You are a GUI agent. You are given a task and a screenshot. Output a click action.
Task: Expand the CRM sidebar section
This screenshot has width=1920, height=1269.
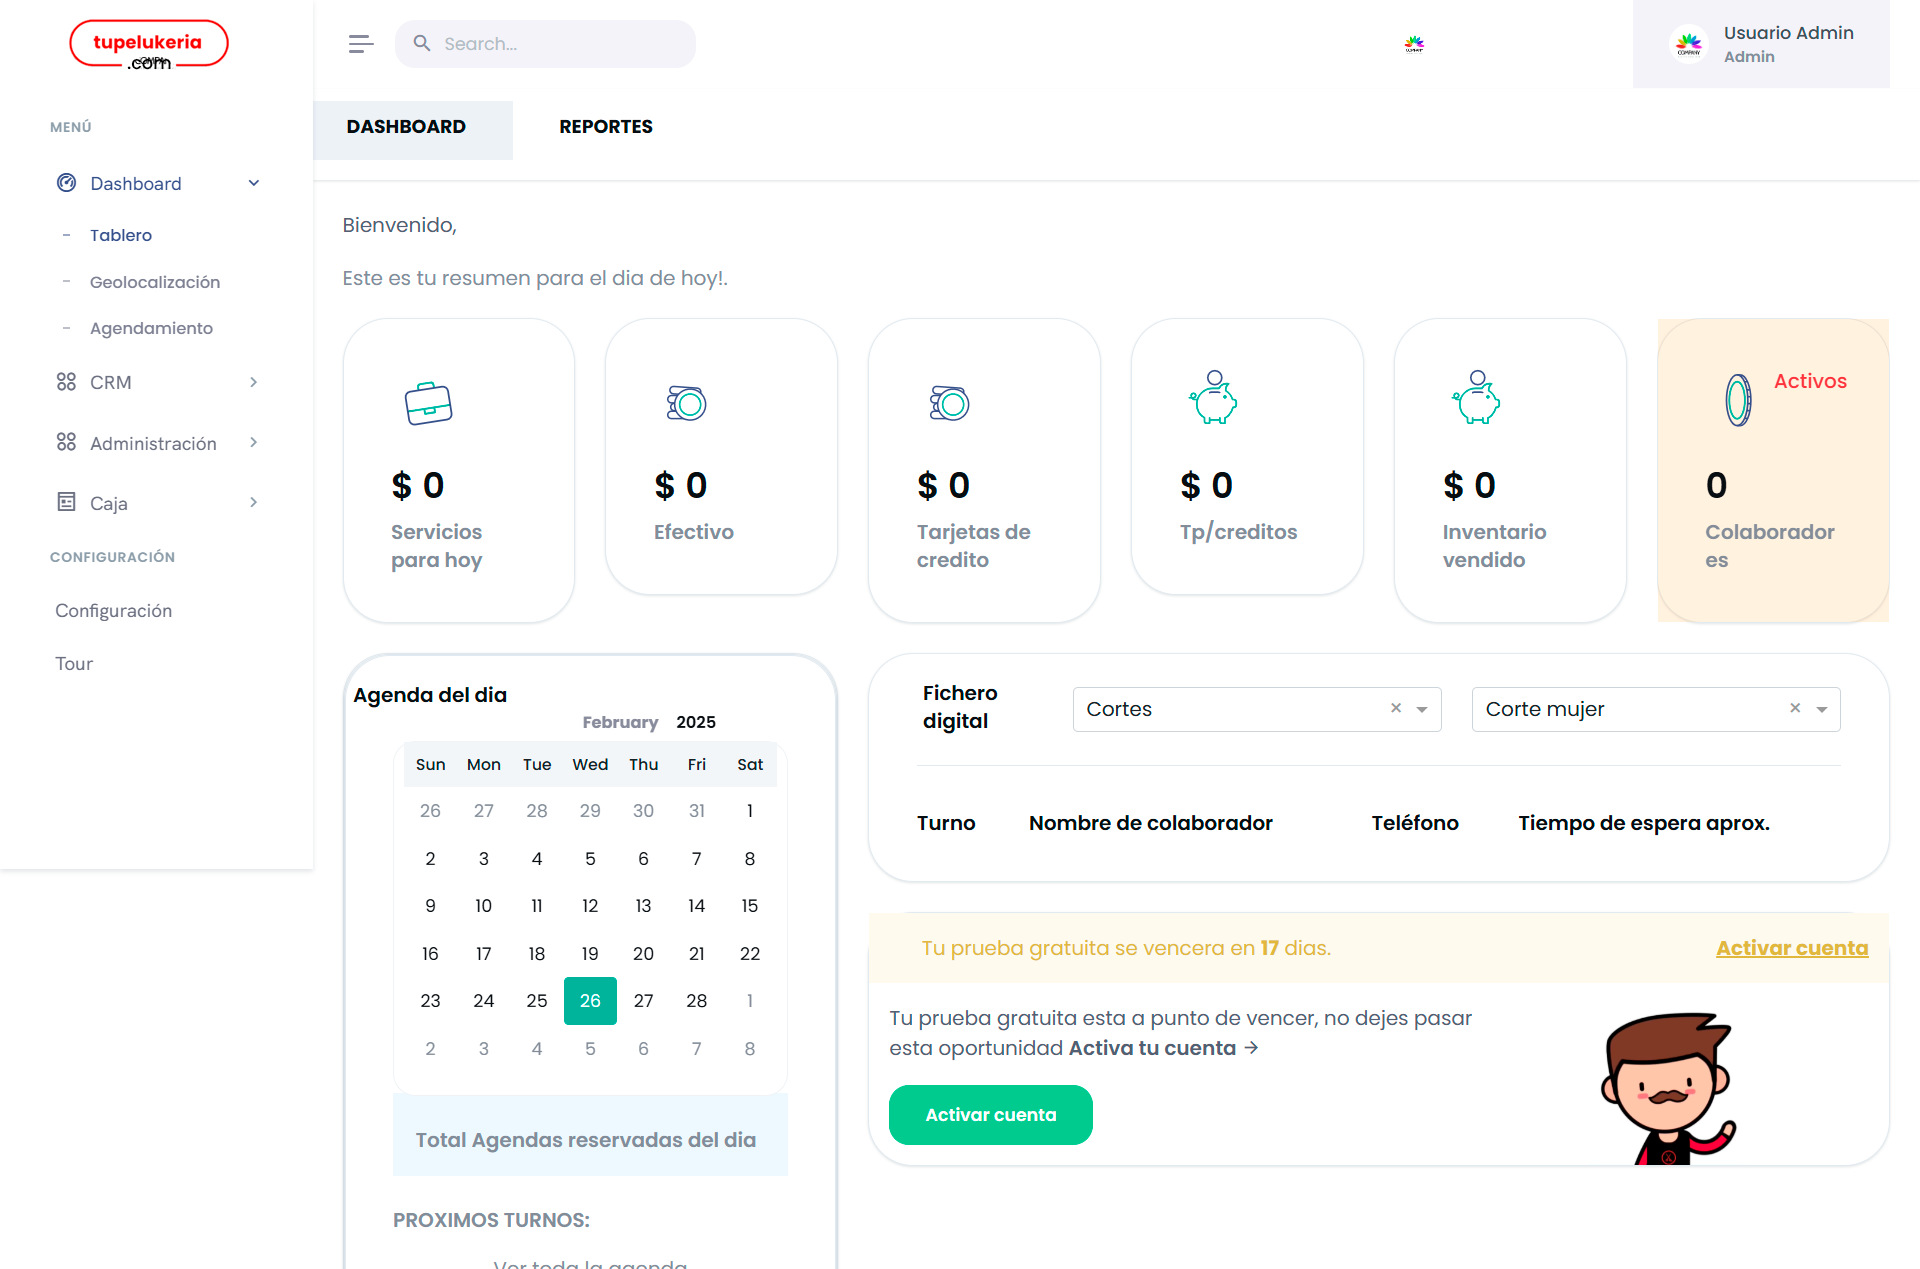point(254,382)
